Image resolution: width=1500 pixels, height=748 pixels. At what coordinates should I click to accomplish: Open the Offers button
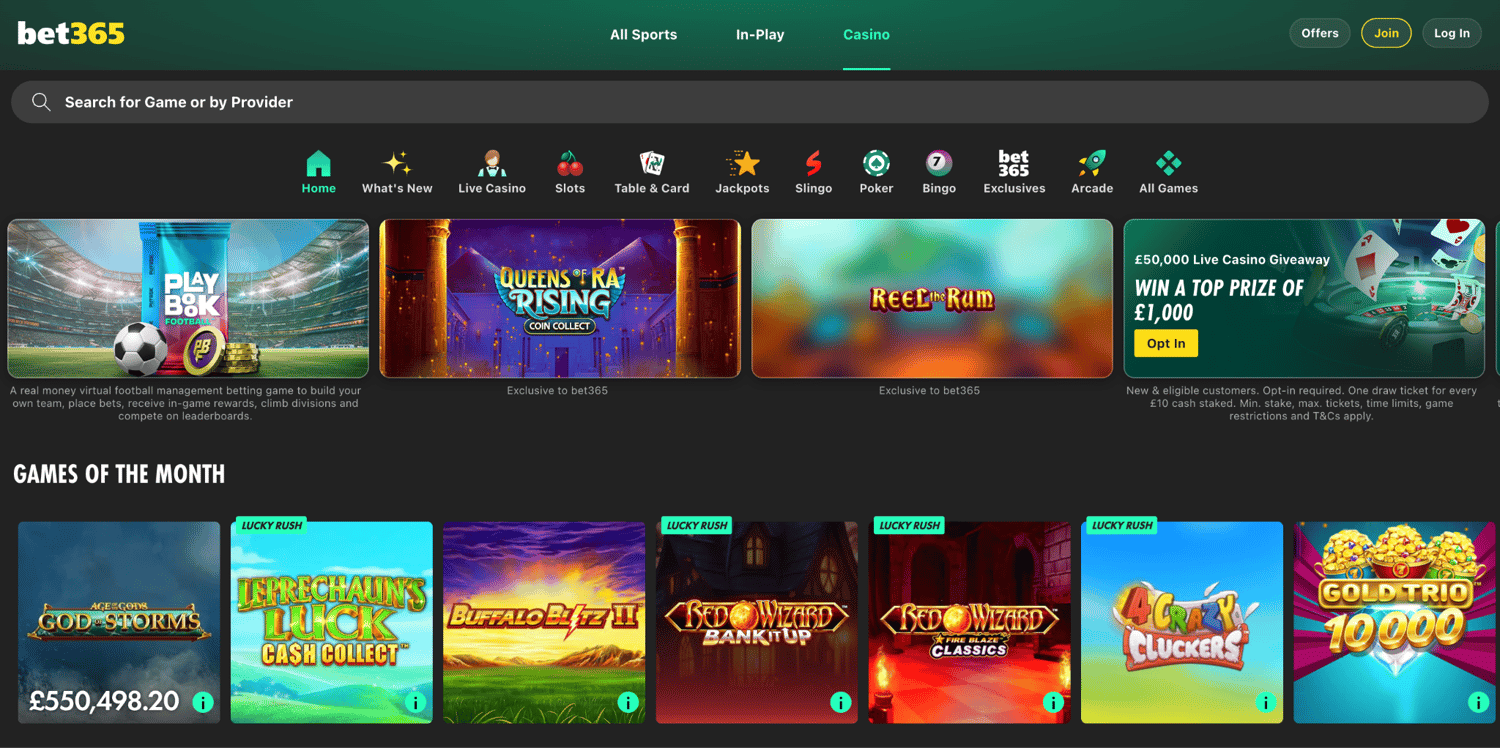(1320, 33)
